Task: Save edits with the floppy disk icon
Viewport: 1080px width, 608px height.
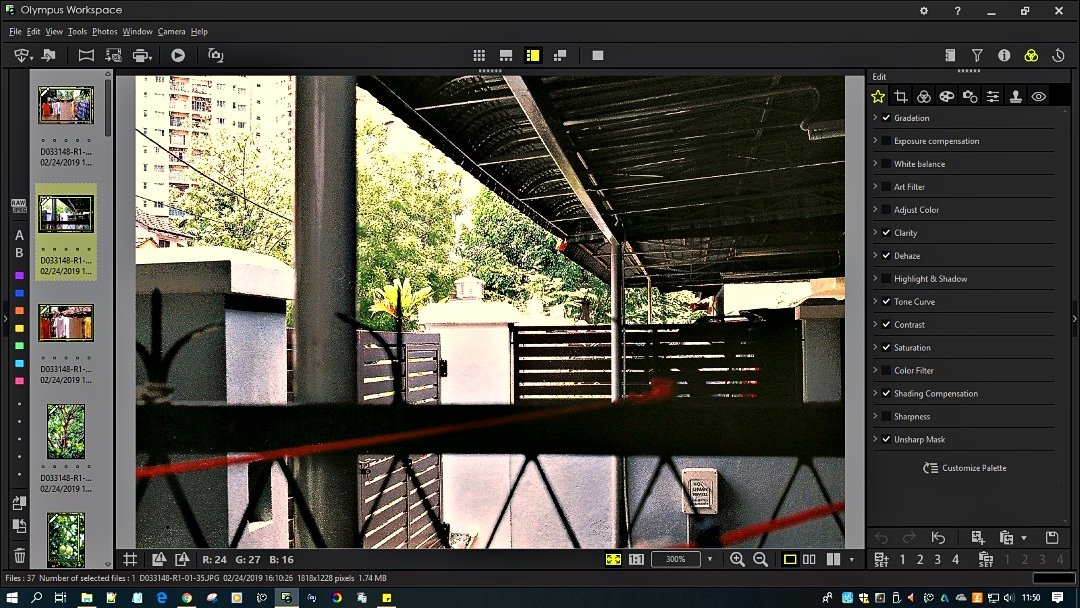Action: click(1052, 537)
